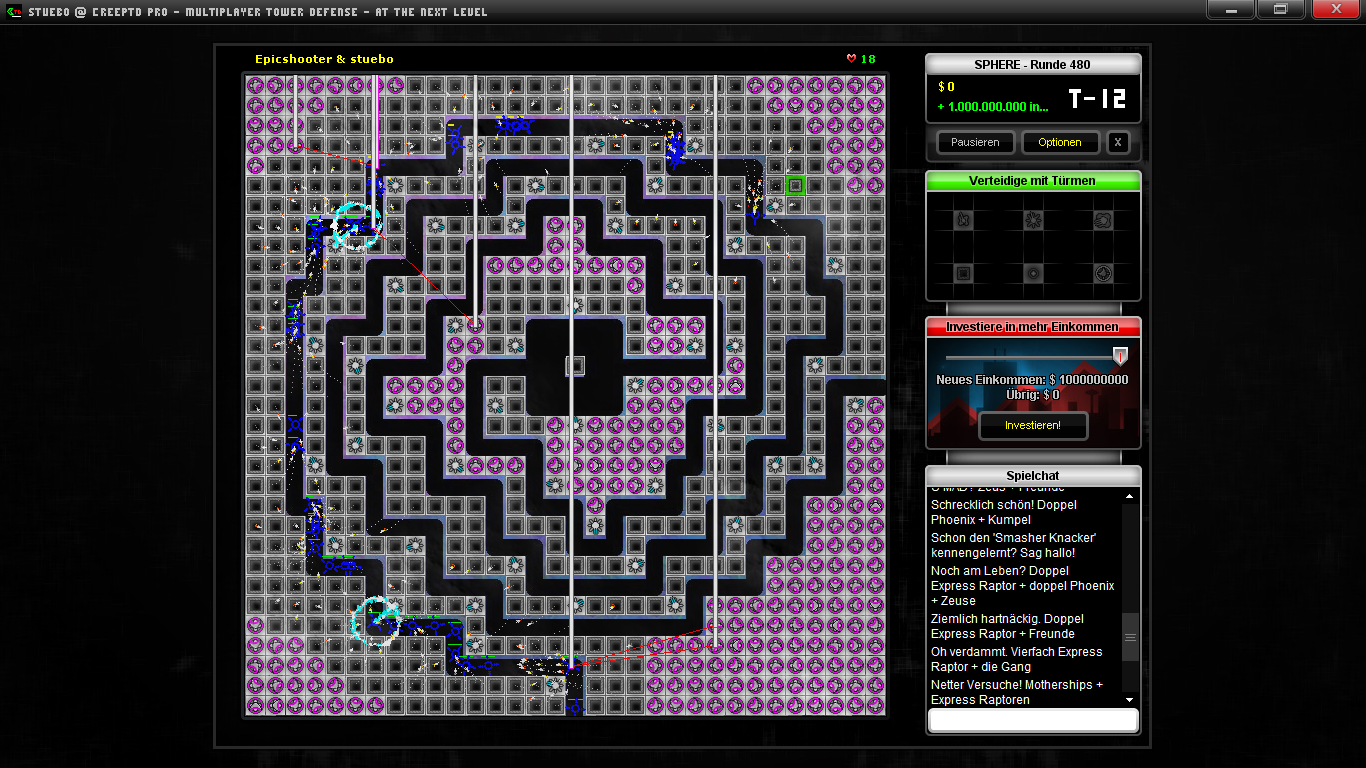
Task: Close the CreepTD window
Action: click(1335, 10)
